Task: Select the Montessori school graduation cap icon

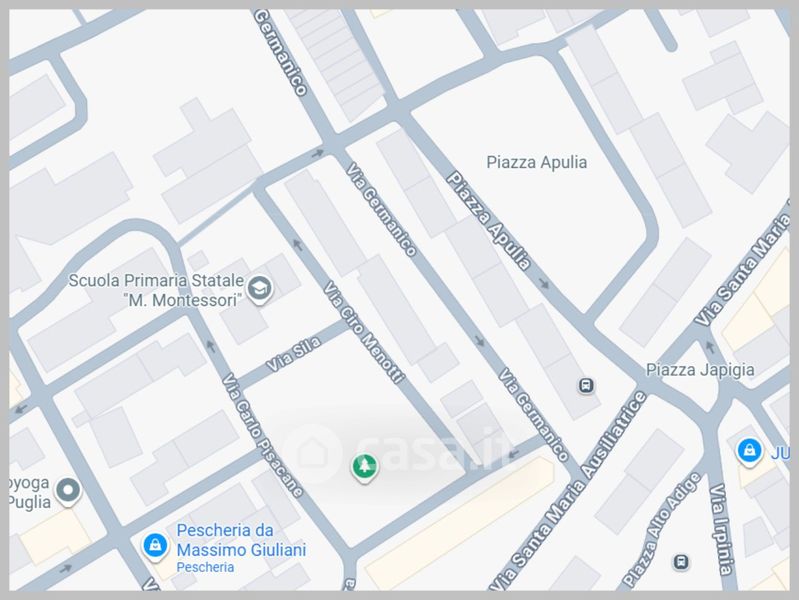Action: (260, 290)
